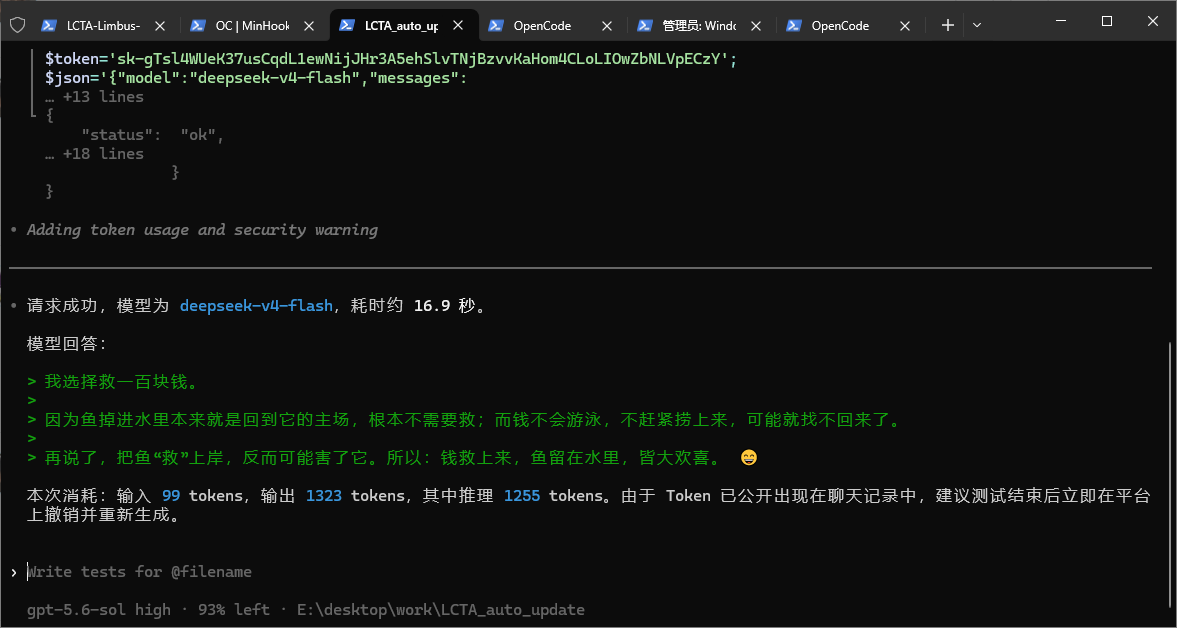This screenshot has width=1177, height=628.
Task: Maximize the terminal window
Action: tap(1106, 21)
